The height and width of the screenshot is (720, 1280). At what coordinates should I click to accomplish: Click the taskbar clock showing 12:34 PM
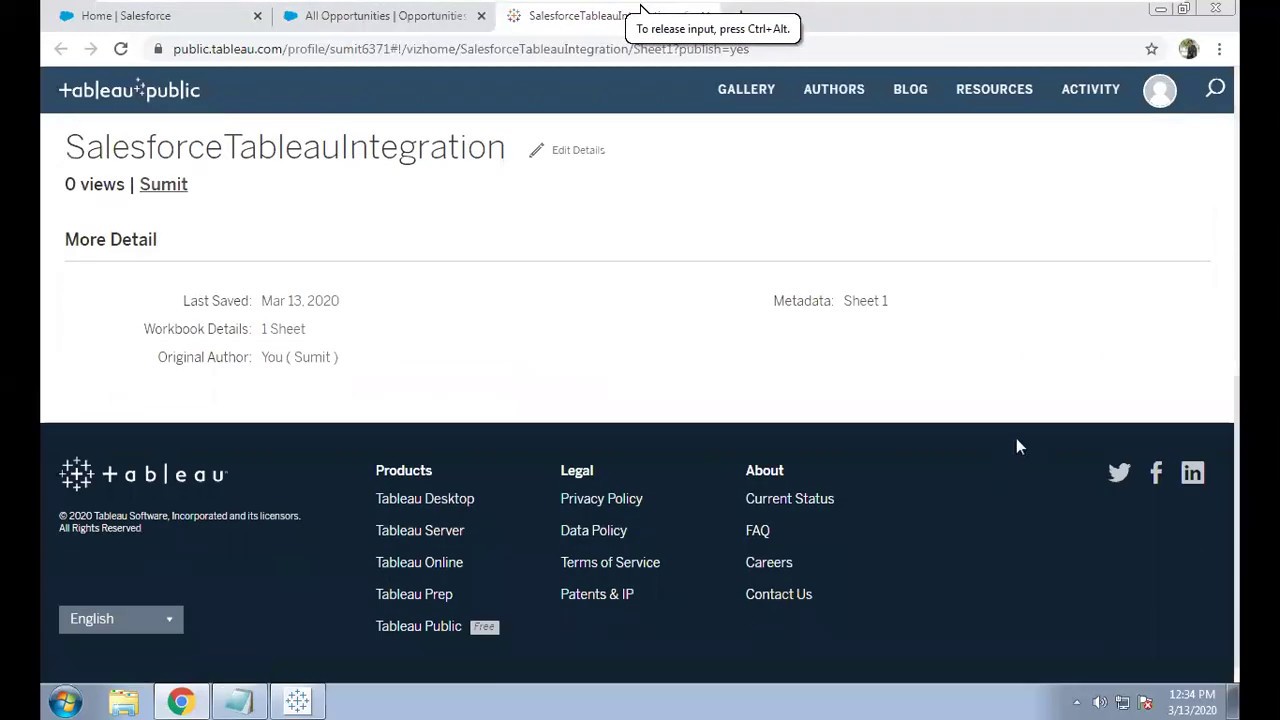[x=1192, y=702]
